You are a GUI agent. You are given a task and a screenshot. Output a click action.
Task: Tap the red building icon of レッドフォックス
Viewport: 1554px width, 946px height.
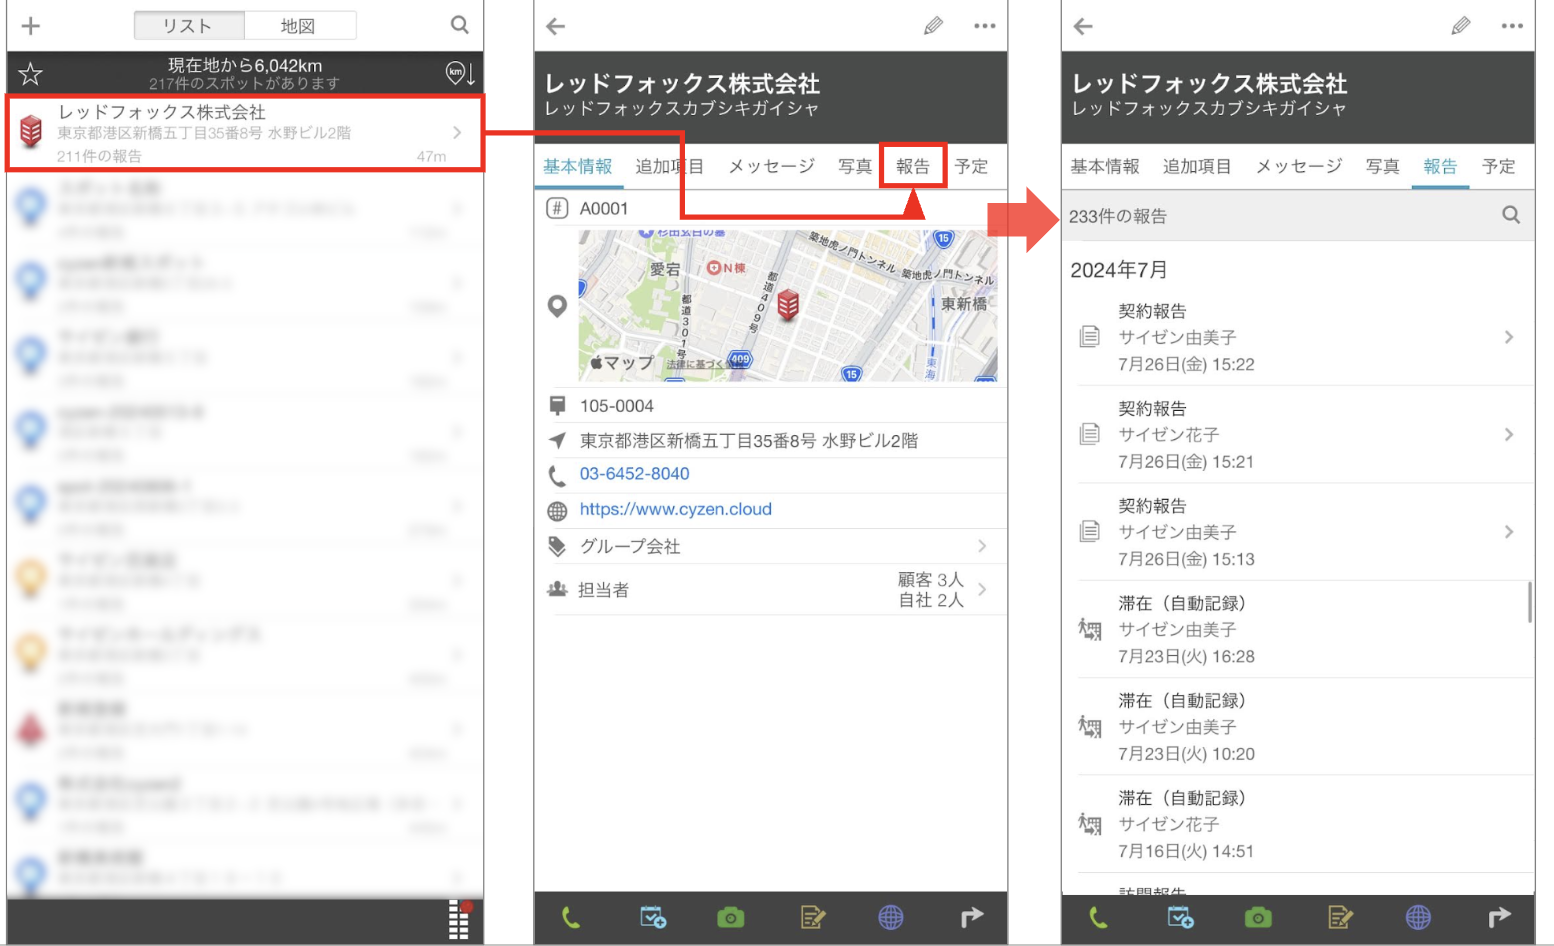(x=31, y=130)
